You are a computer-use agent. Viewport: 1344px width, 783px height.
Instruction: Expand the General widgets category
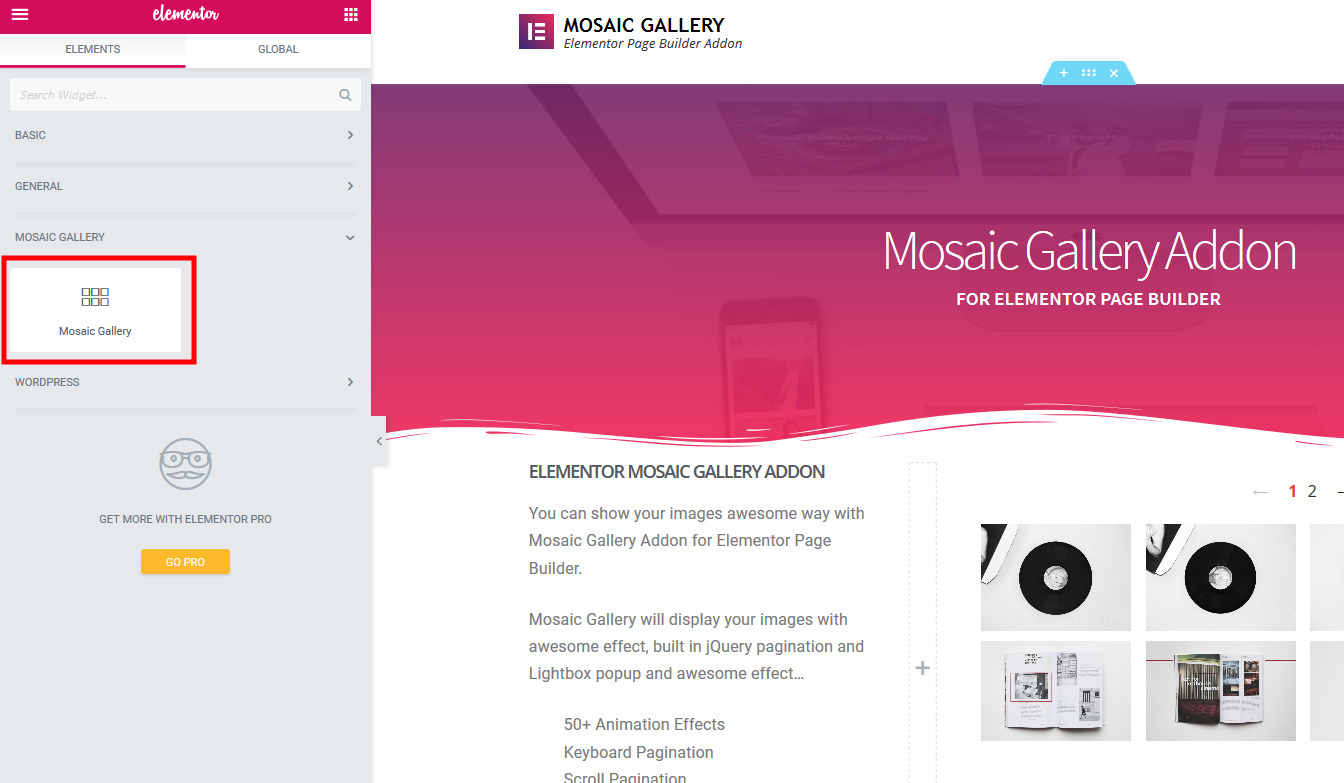click(x=185, y=186)
